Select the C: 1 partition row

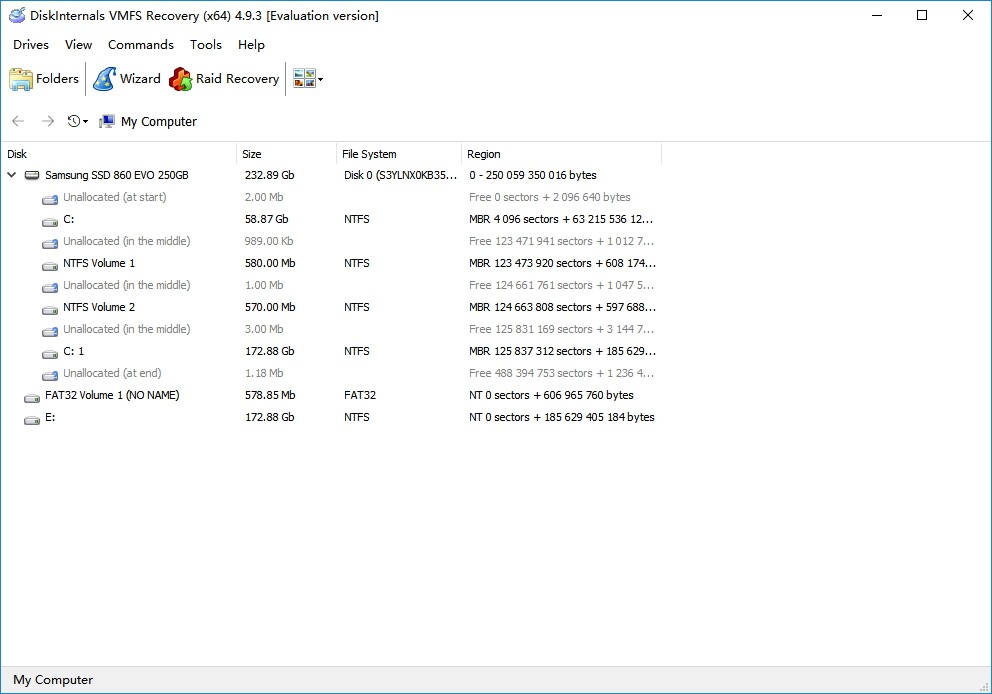click(x=332, y=351)
